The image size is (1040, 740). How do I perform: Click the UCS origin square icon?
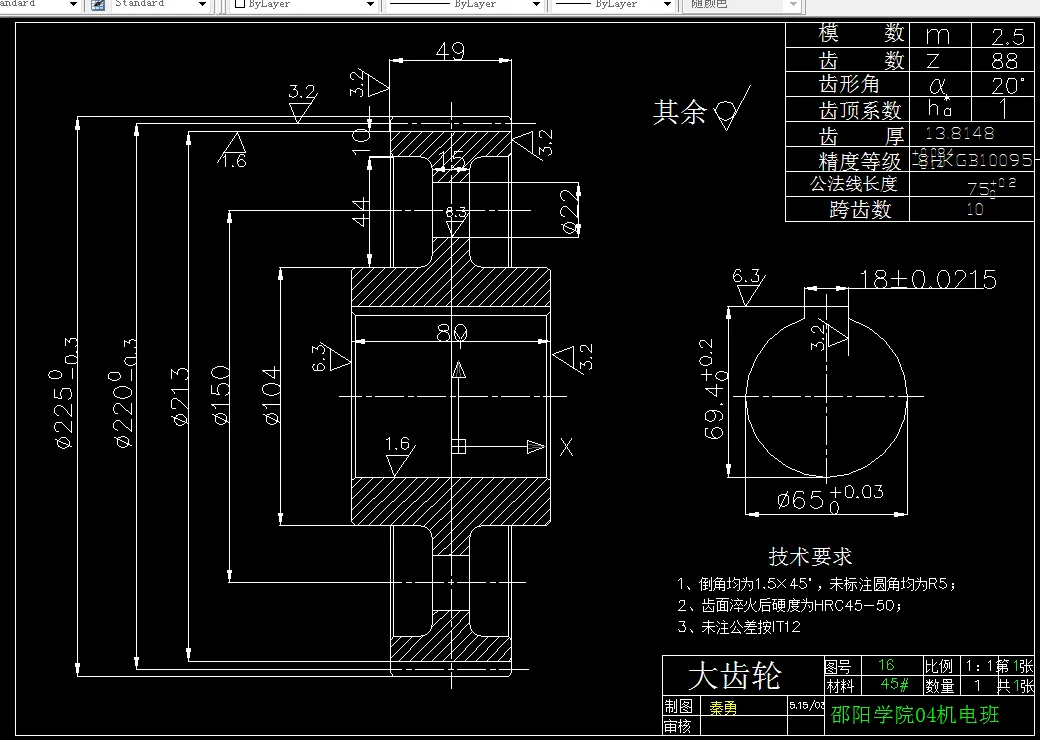point(458,446)
